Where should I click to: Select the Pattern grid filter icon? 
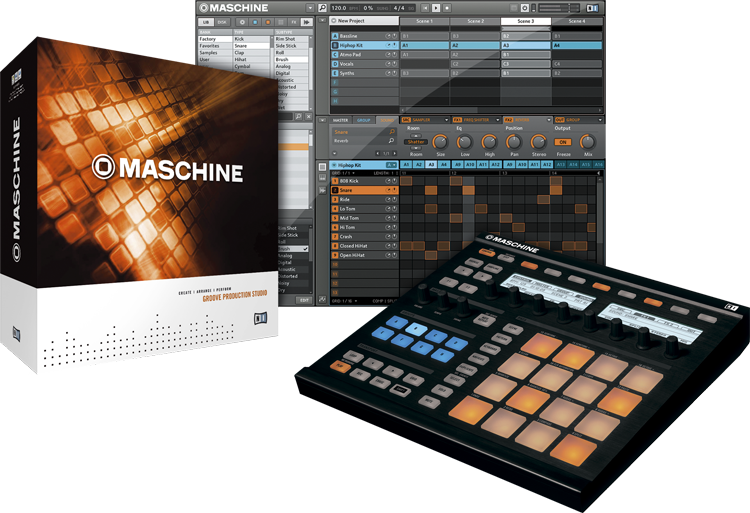point(281,22)
